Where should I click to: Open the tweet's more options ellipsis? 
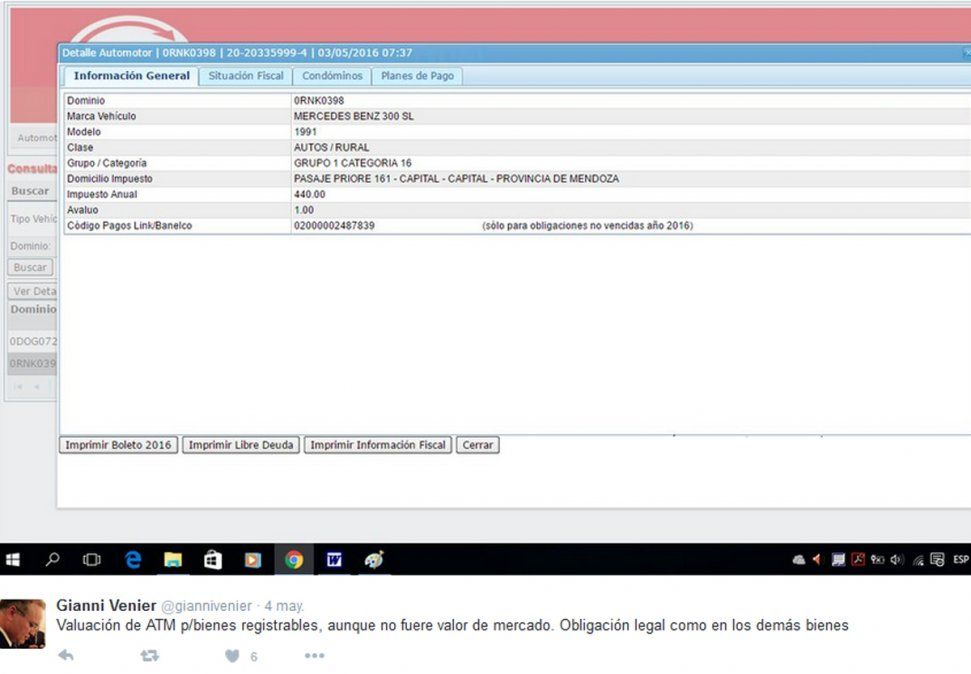pos(314,656)
